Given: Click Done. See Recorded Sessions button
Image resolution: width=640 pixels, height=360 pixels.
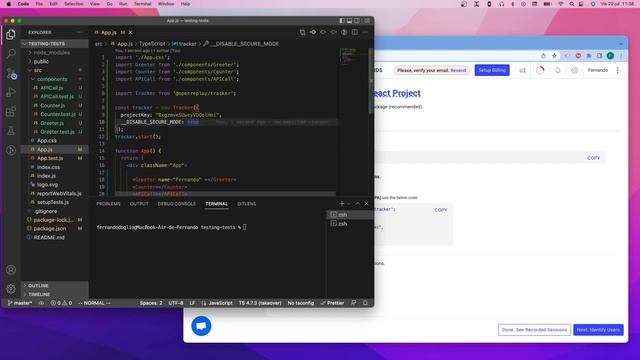Looking at the screenshot, I should [534, 330].
